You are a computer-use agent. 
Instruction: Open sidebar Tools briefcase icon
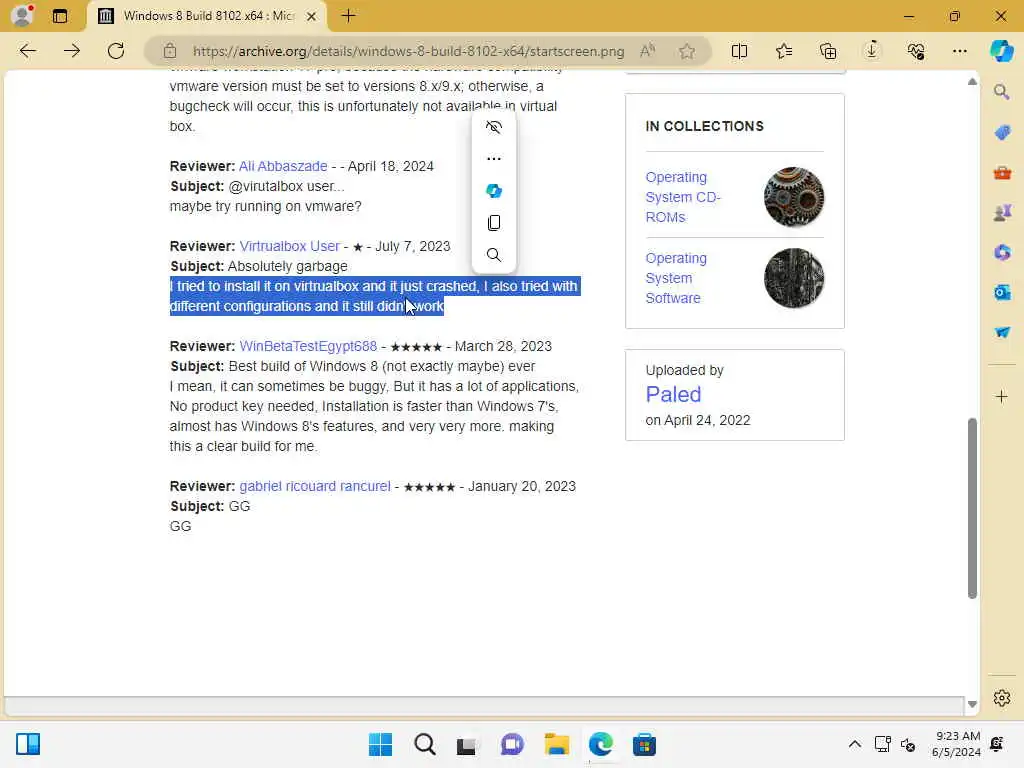(x=1002, y=173)
